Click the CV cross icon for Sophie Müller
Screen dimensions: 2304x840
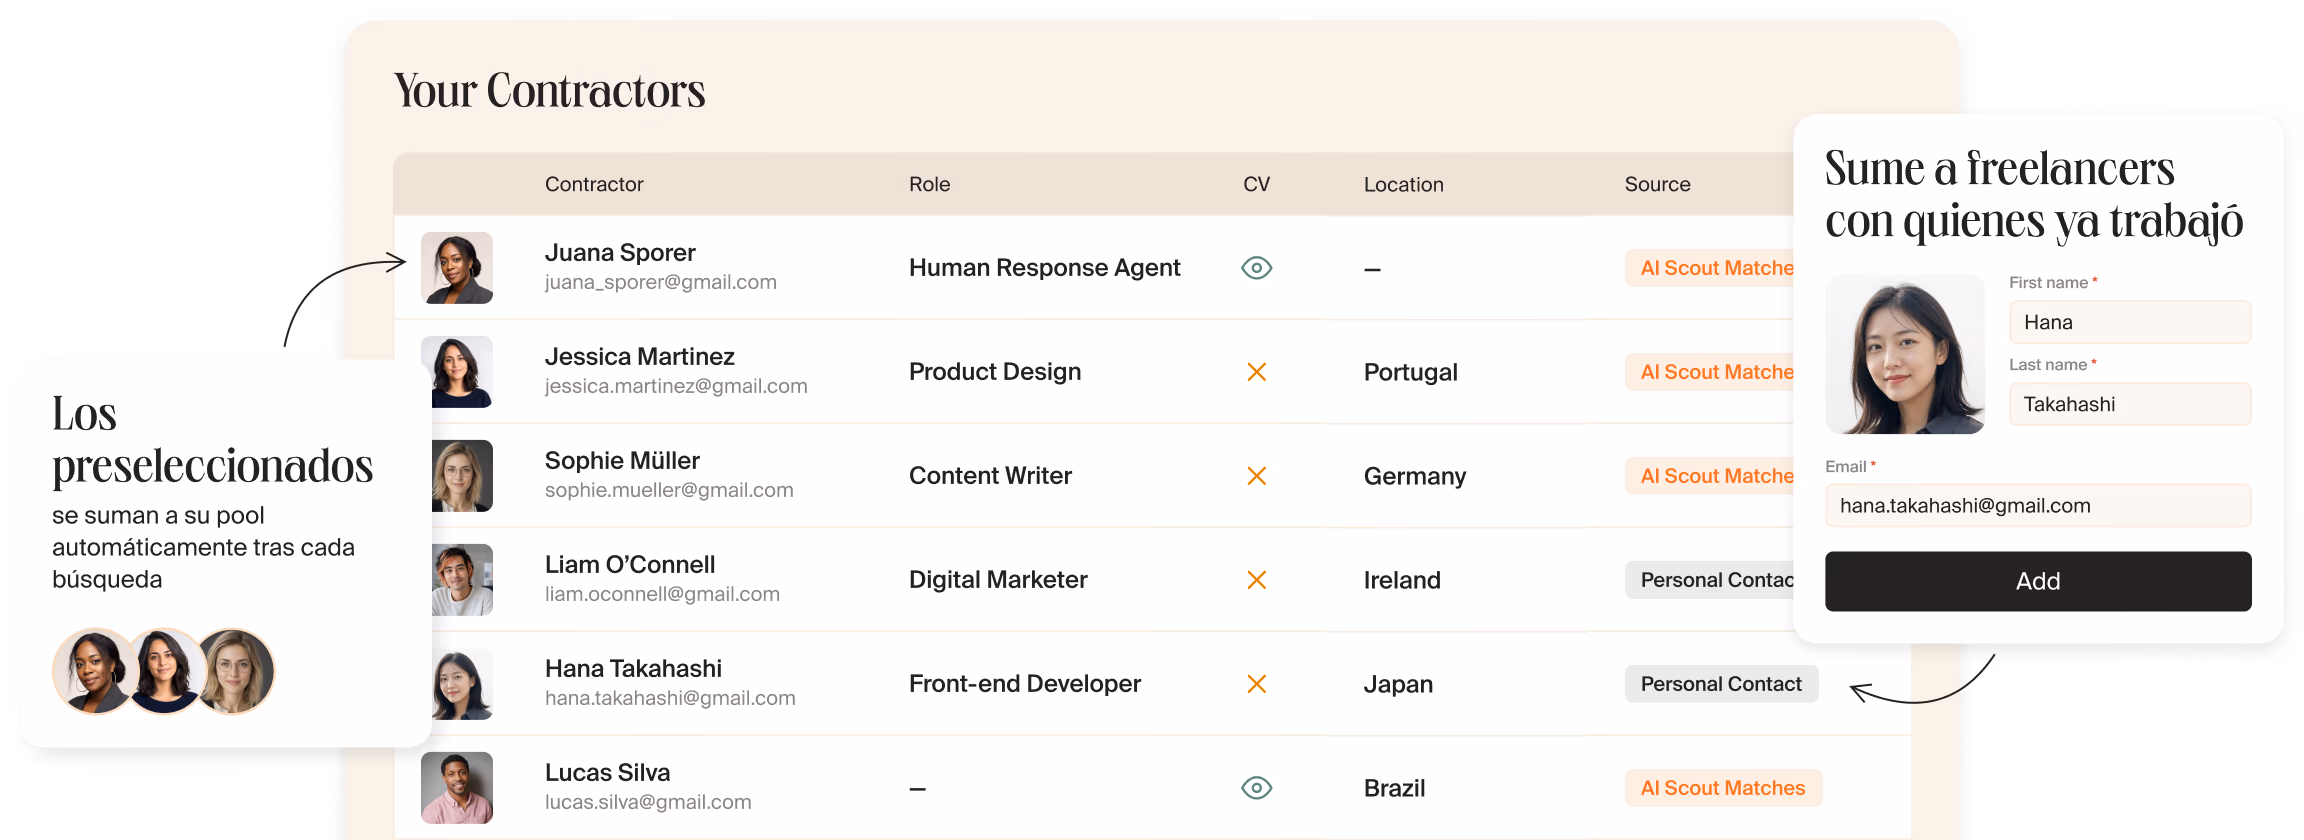[x=1257, y=476]
